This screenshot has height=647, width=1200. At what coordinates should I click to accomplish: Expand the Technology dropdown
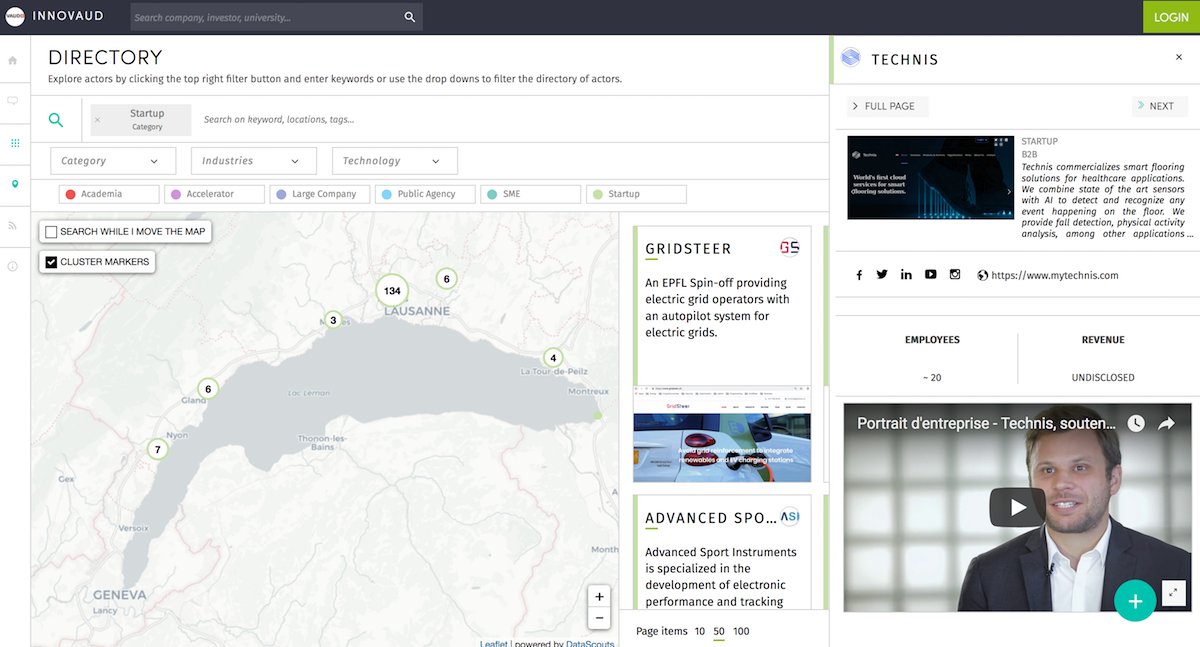point(395,161)
